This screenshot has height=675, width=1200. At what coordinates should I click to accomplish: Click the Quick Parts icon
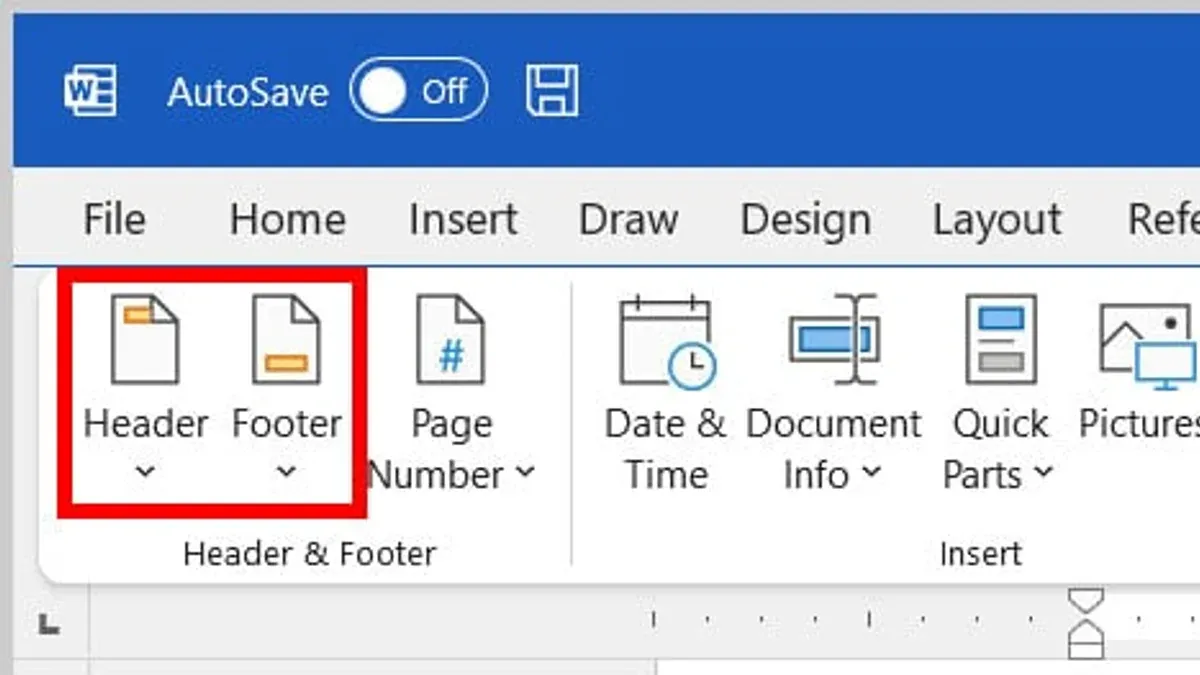point(1000,339)
